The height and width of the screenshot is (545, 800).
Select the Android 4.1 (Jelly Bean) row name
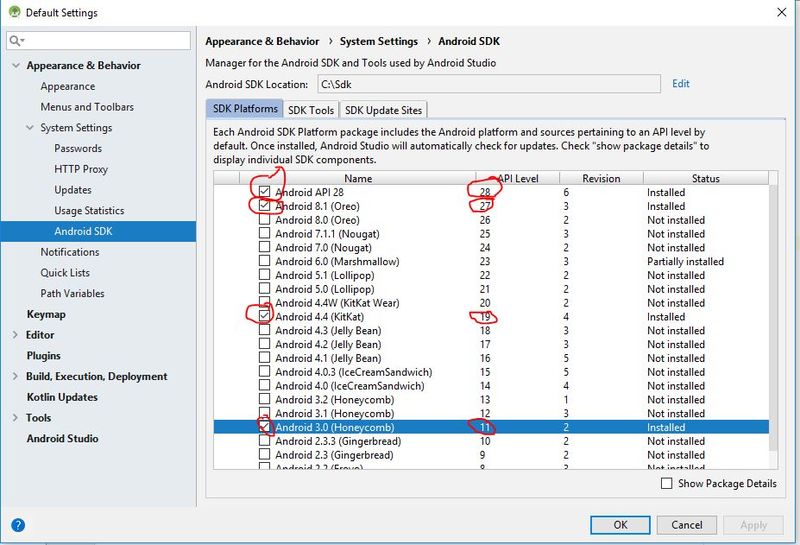tap(328, 358)
